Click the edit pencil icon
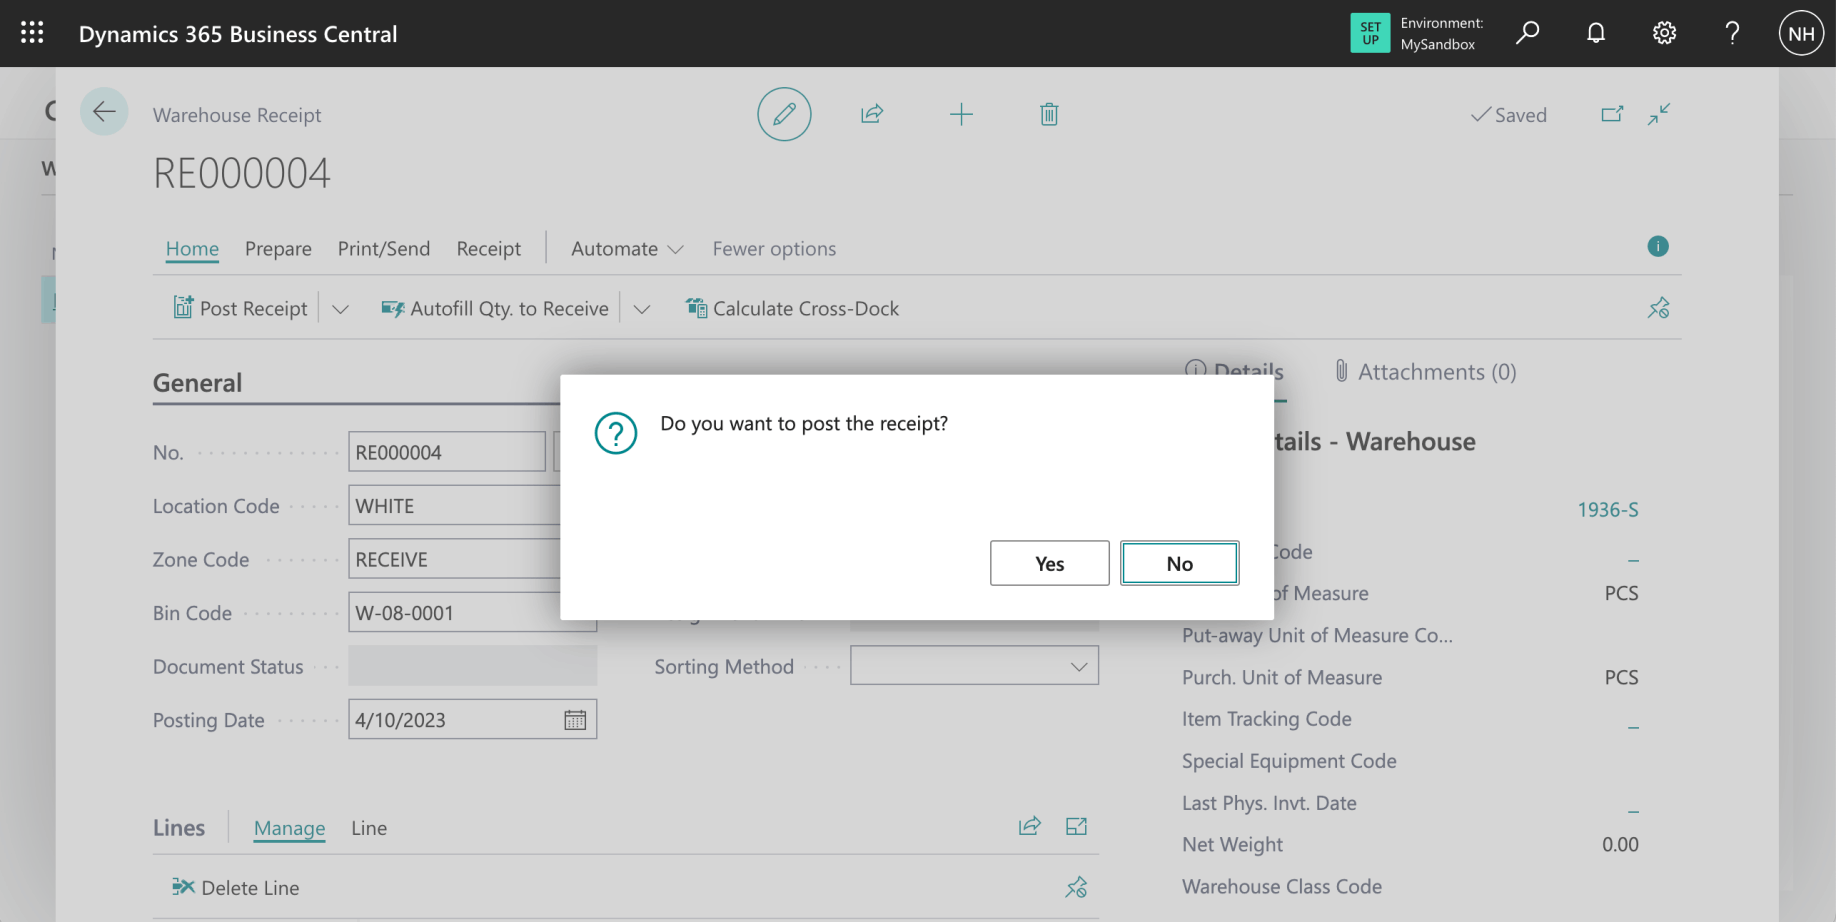This screenshot has height=922, width=1836. (x=784, y=114)
